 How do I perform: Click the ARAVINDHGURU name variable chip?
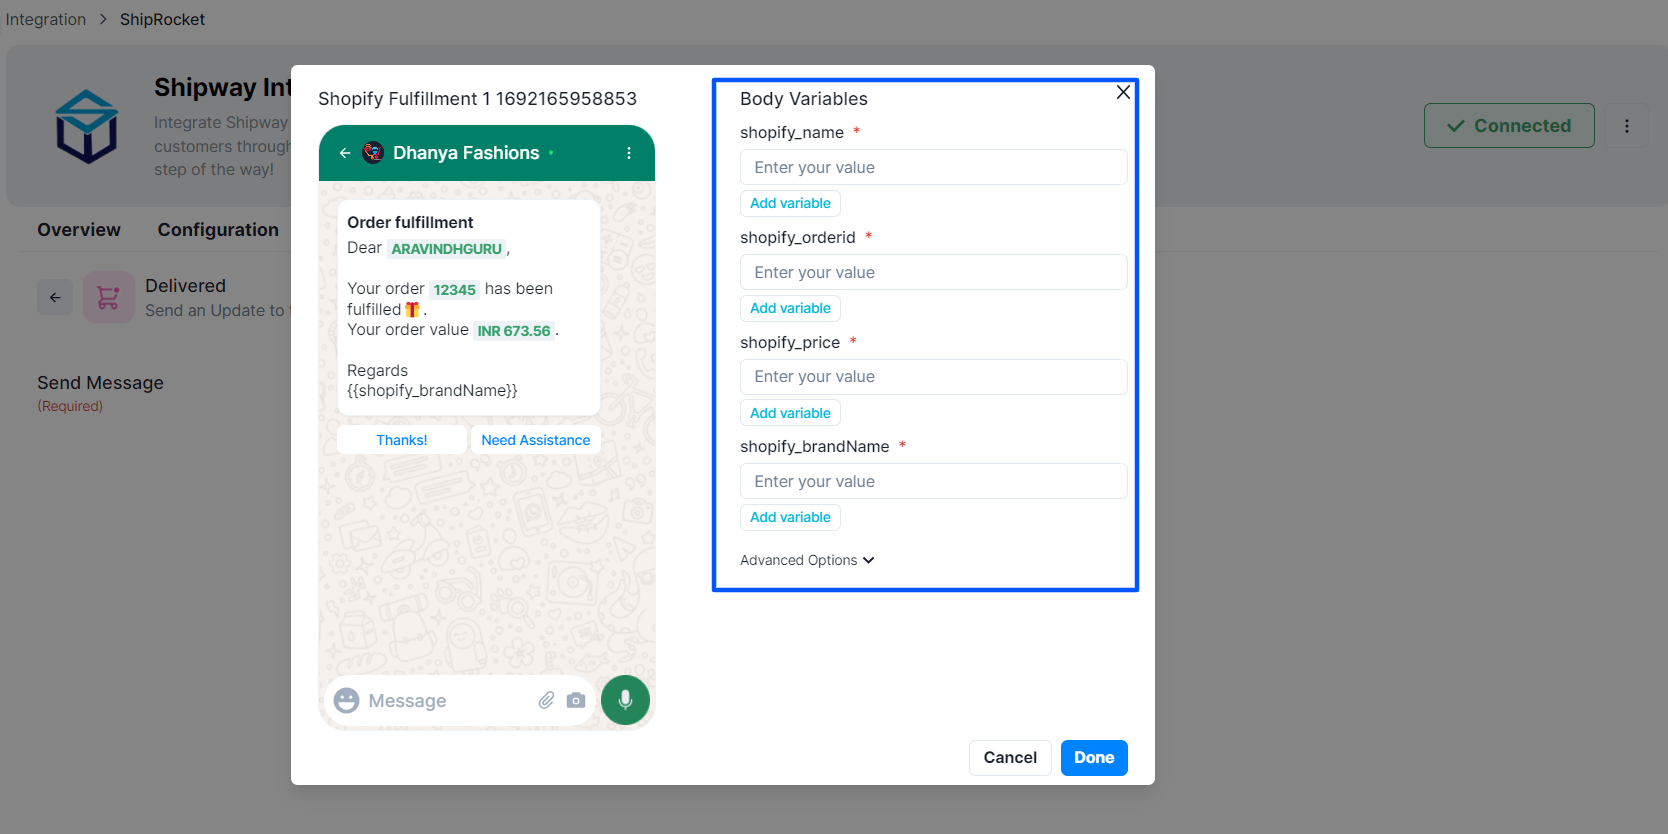tap(447, 249)
